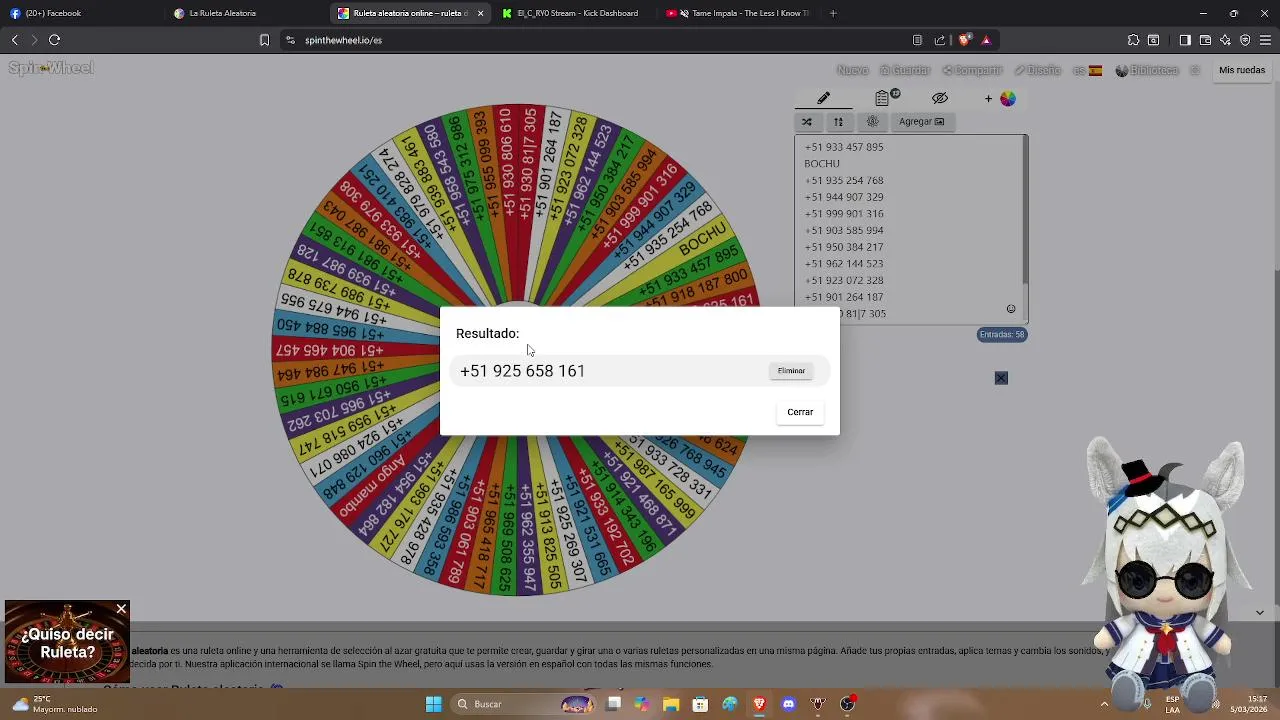The image size is (1280, 720).
Task: Open Brave Shields lion icon
Action: point(964,40)
